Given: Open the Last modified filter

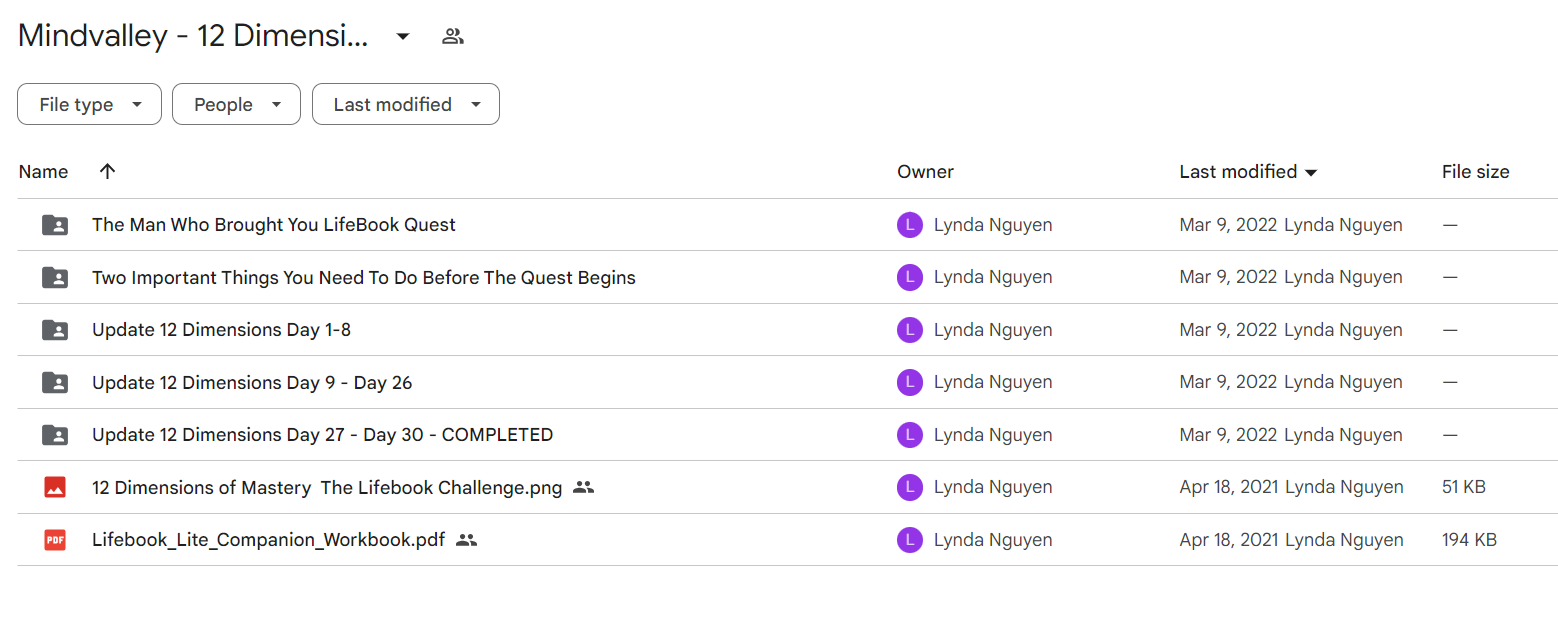Looking at the screenshot, I should [406, 104].
